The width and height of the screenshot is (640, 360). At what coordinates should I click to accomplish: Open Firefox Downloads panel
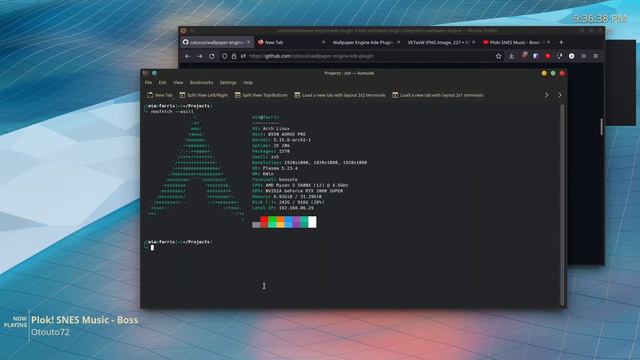(x=511, y=56)
